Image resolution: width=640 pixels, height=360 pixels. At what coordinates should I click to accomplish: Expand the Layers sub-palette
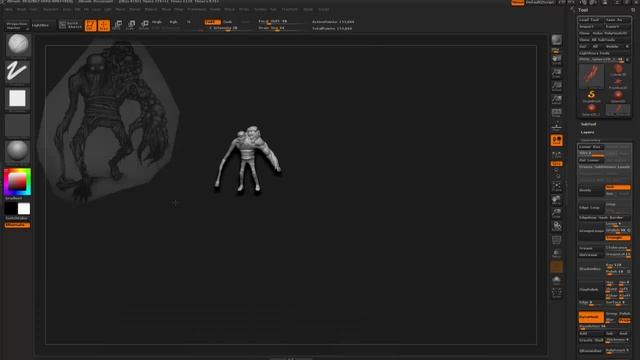click(x=587, y=132)
